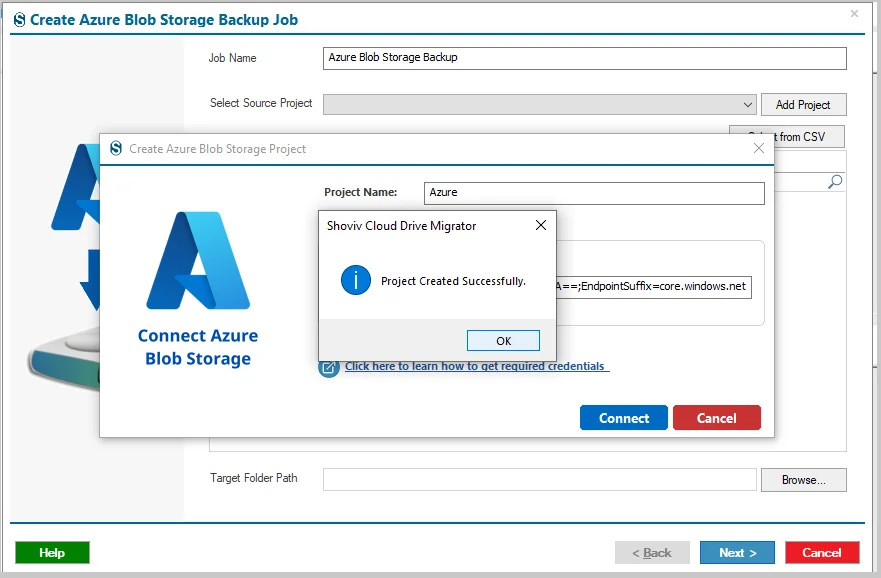Viewport: 881px width, 578px height.
Task: Click the Job Name input field
Action: click(584, 58)
